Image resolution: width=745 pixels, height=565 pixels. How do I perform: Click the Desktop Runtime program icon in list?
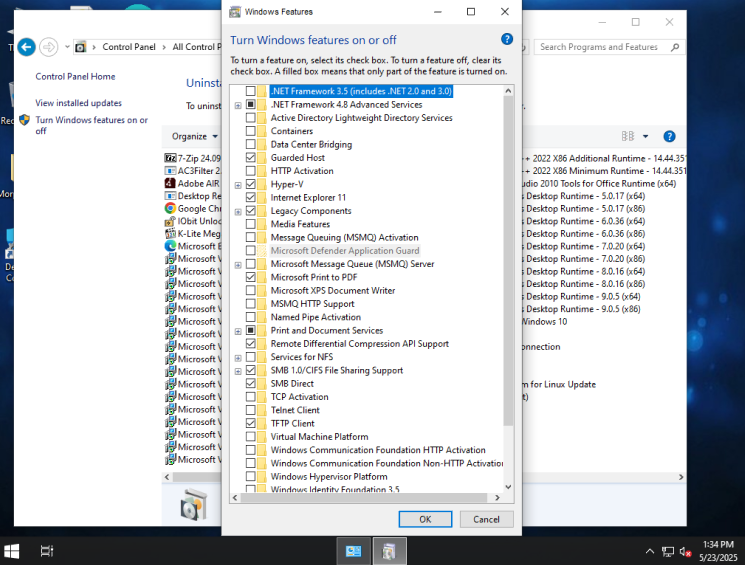(x=170, y=196)
